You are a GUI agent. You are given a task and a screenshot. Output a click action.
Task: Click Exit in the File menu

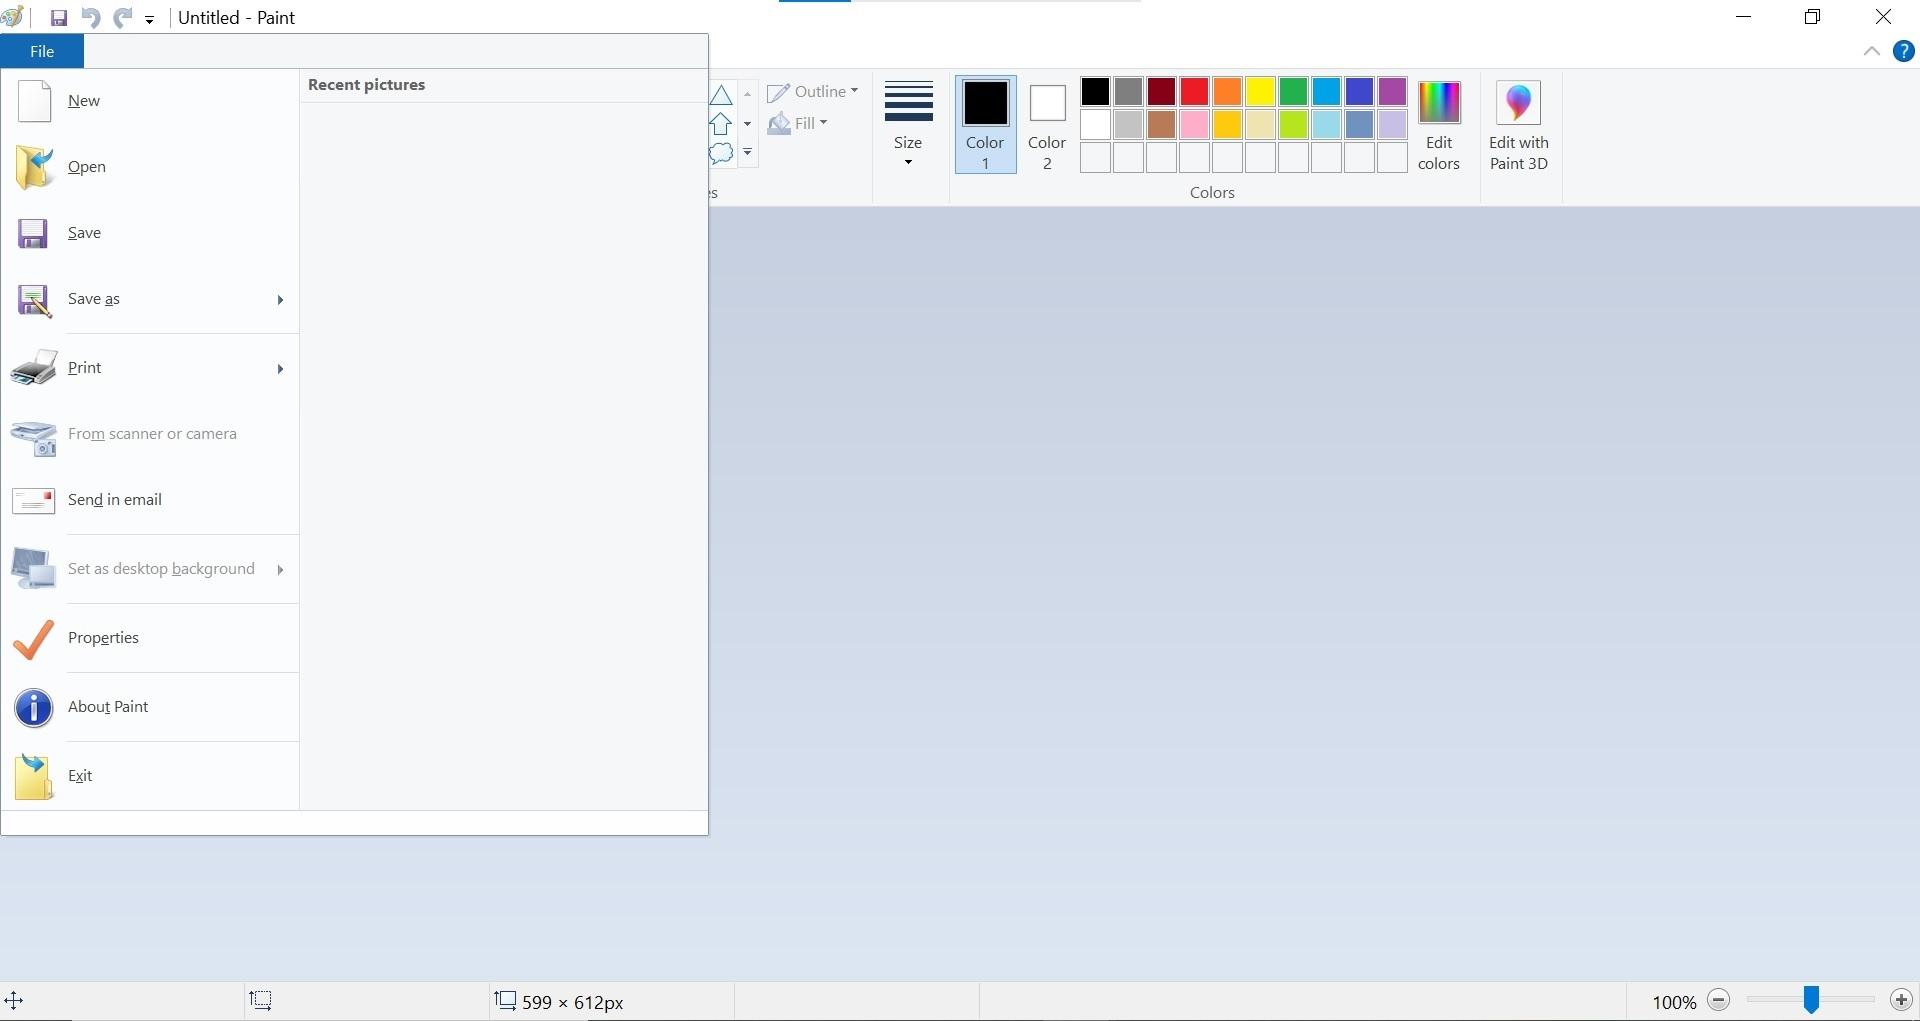150,776
